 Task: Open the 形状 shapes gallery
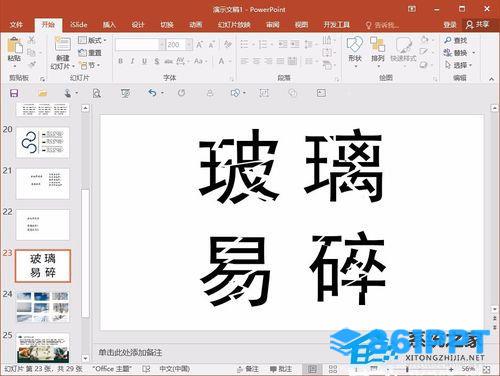click(355, 51)
